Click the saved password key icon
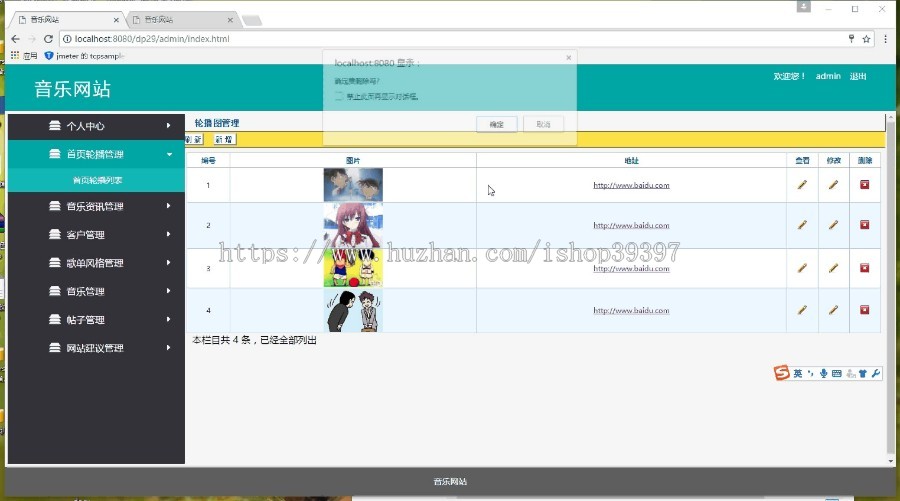 click(x=851, y=38)
